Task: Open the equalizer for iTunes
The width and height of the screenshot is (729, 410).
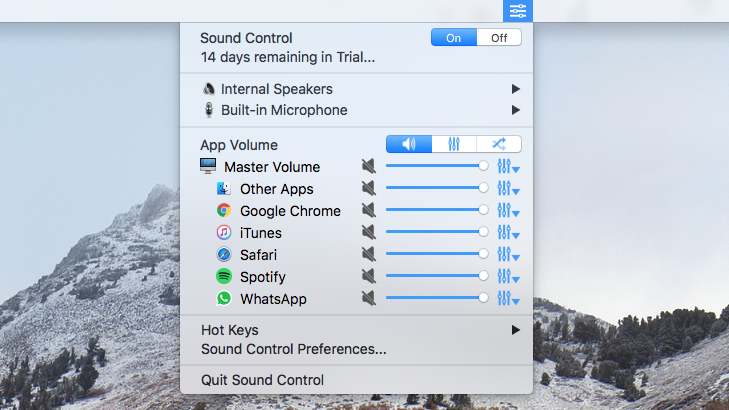Action: [508, 233]
